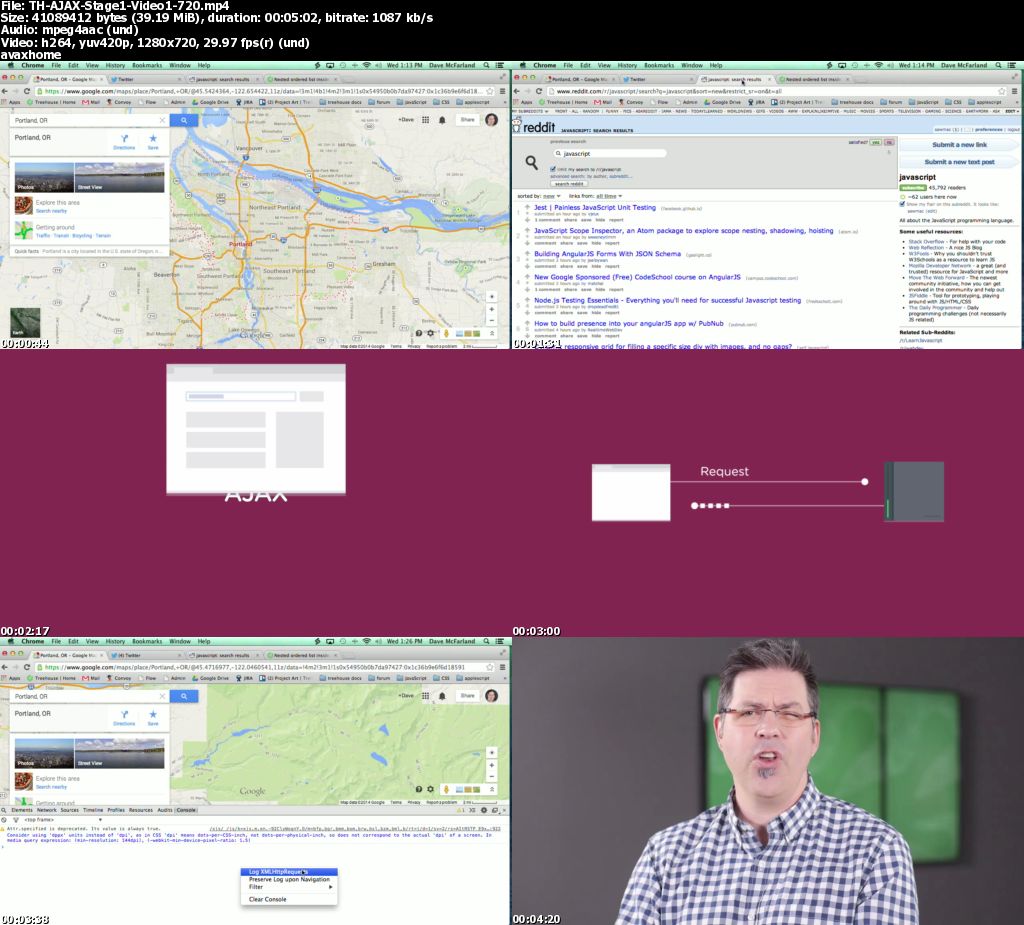This screenshot has width=1024, height=925.
Task: Click Directions icon in the 00:00:44 Maps frame
Action: (x=124, y=138)
